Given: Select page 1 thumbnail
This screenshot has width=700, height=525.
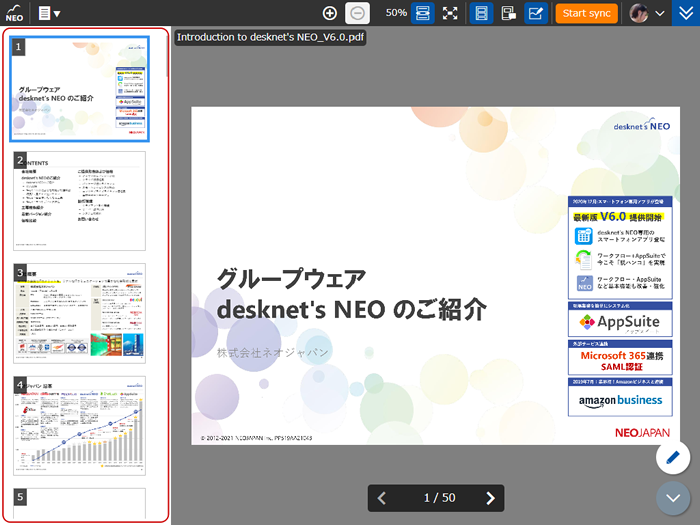Looking at the screenshot, I should (x=79, y=89).
